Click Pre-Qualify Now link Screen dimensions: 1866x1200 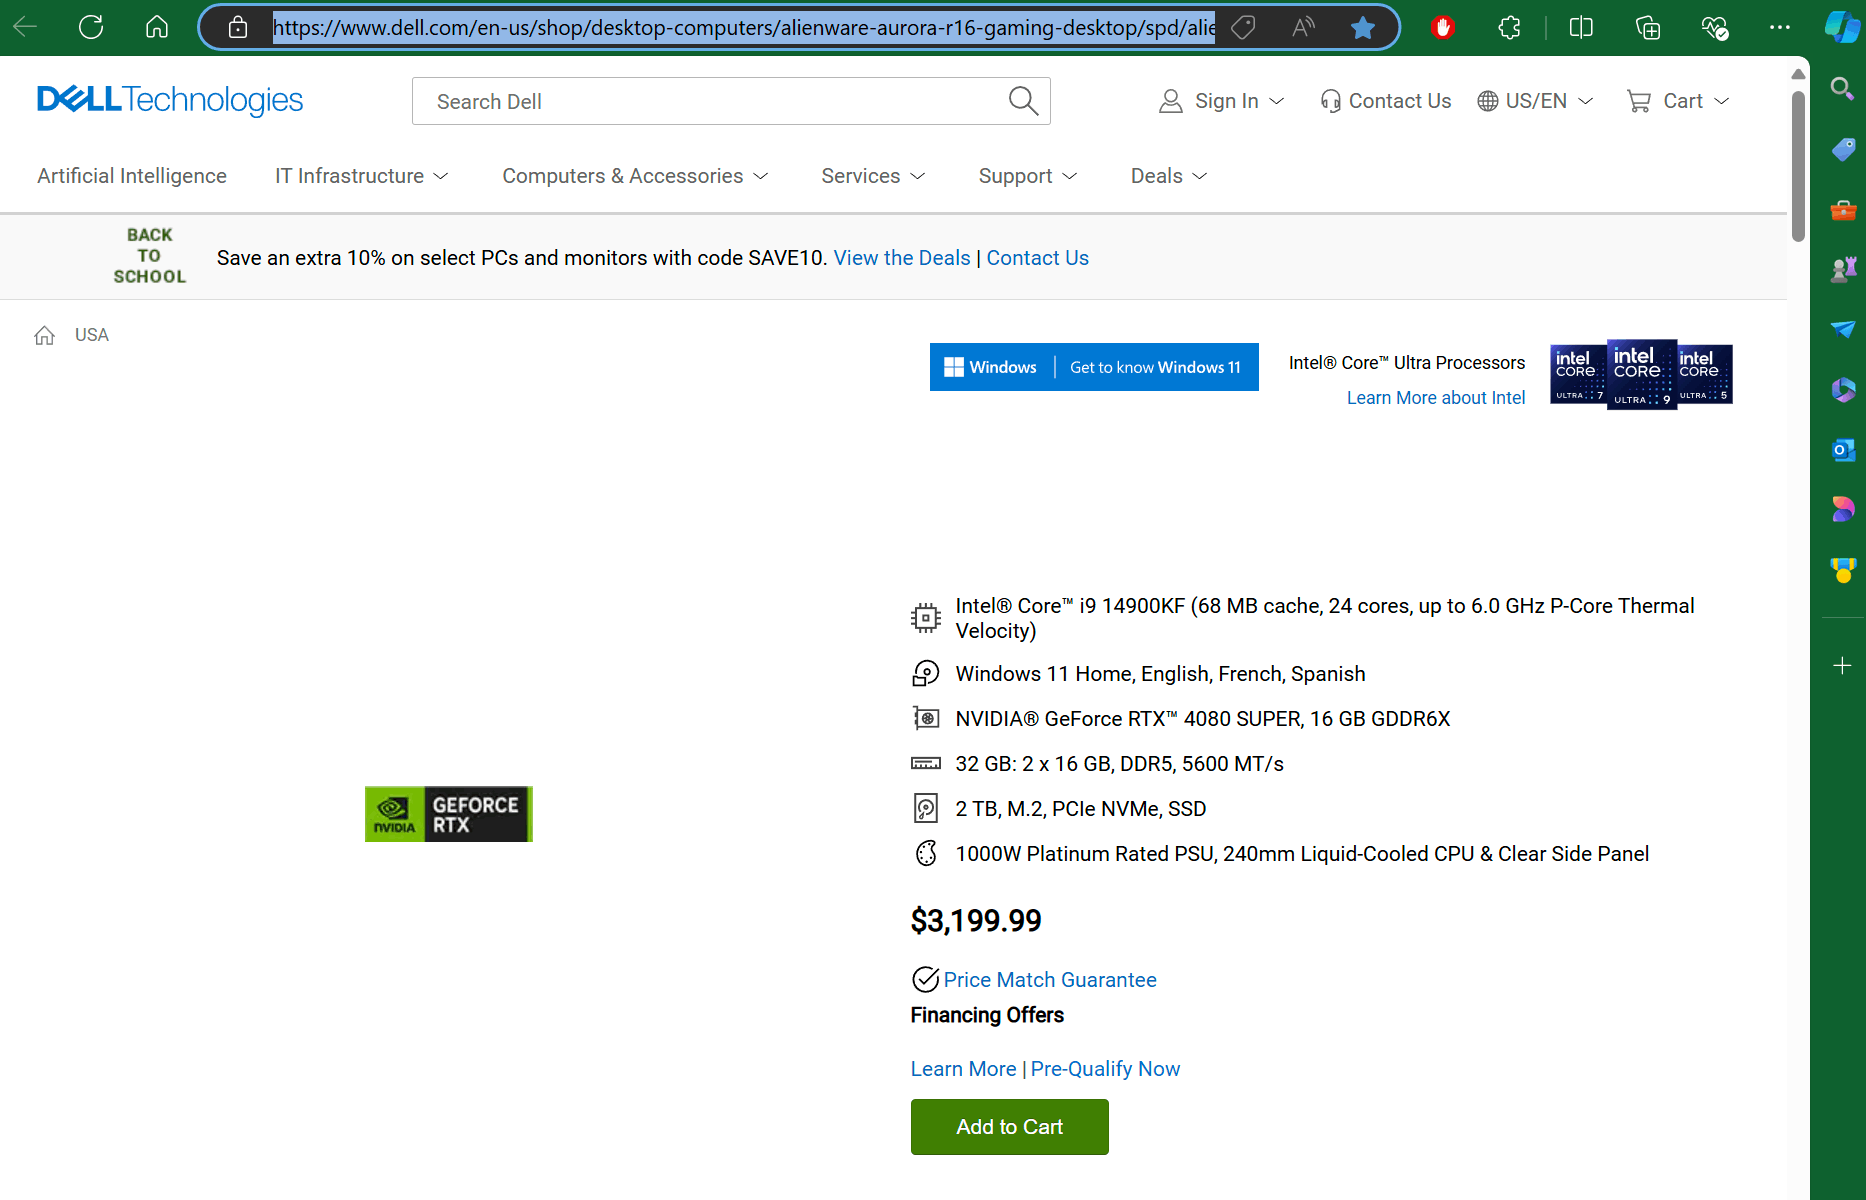coord(1105,1069)
